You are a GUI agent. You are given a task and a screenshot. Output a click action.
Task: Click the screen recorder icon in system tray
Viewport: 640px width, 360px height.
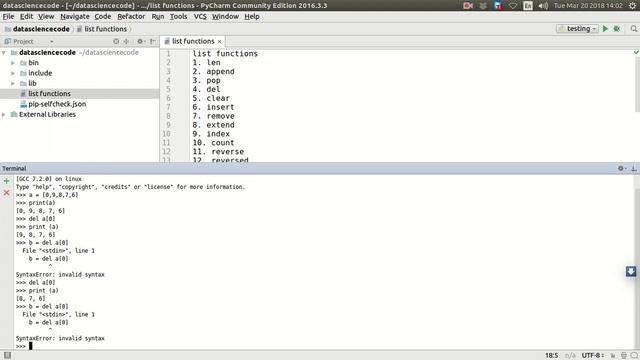click(x=468, y=6)
